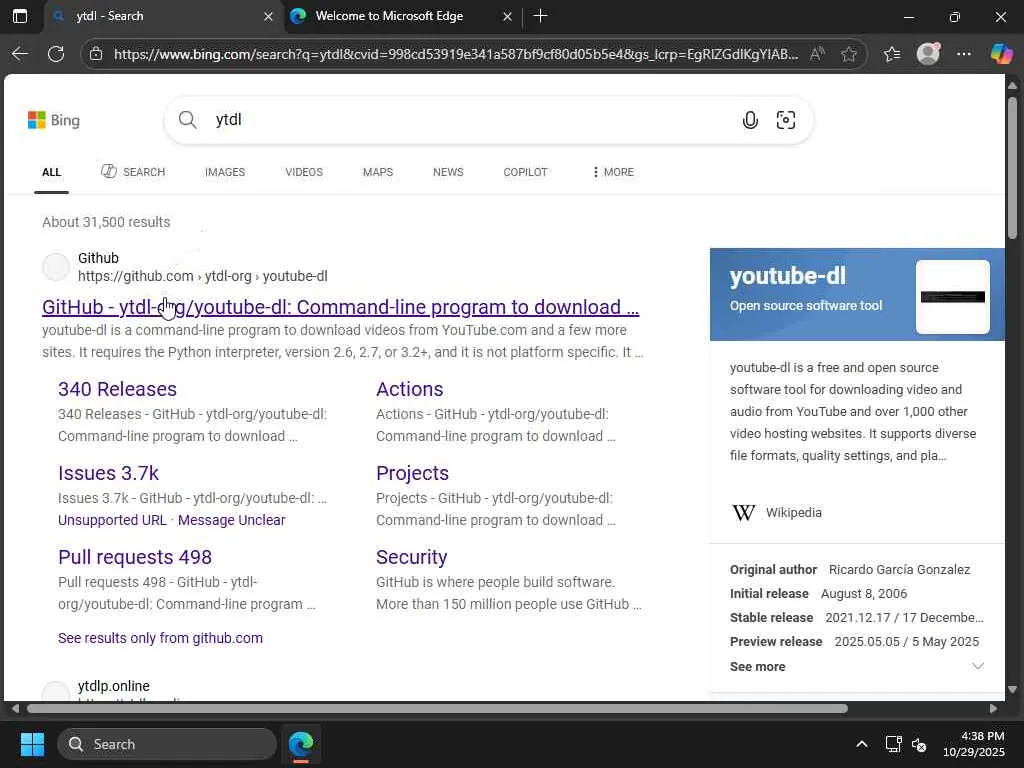Image resolution: width=1024 pixels, height=768 pixels.
Task: Open the COPILOT tab
Action: point(525,172)
